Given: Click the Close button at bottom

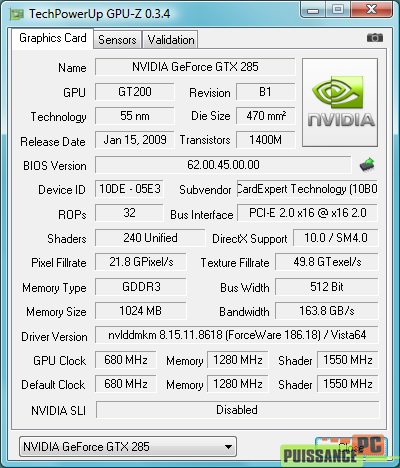Looking at the screenshot, I should (x=351, y=448).
